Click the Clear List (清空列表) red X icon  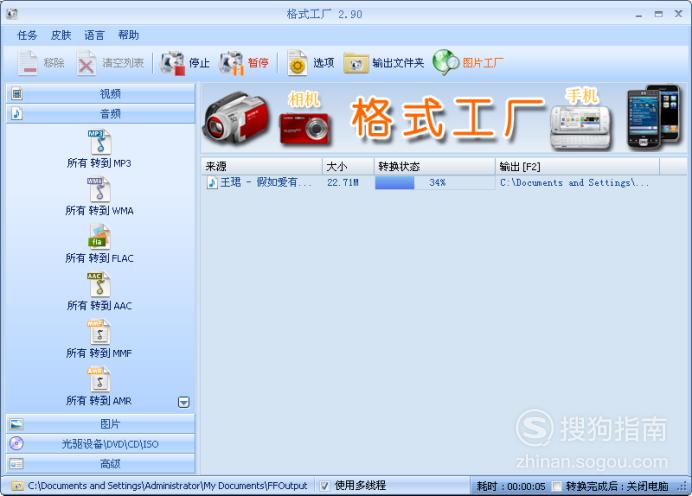(86, 63)
